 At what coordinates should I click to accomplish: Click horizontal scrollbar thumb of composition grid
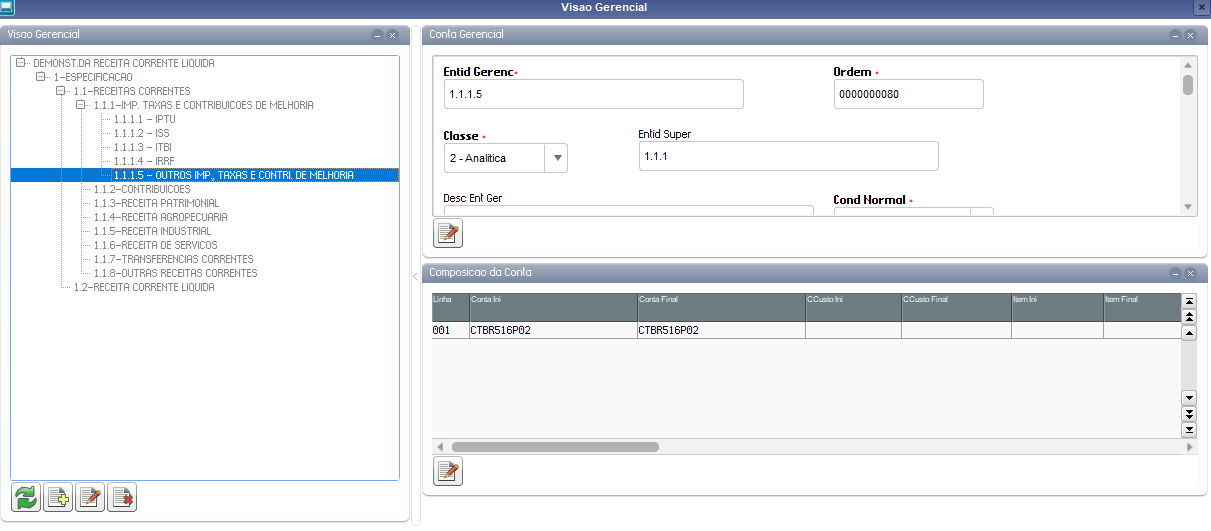pos(555,447)
